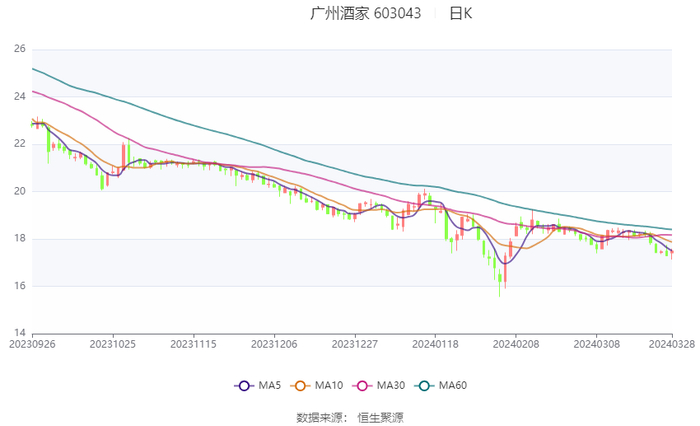Click the 恒生聚源 data source text
This screenshot has width=700, height=426.
point(380,417)
